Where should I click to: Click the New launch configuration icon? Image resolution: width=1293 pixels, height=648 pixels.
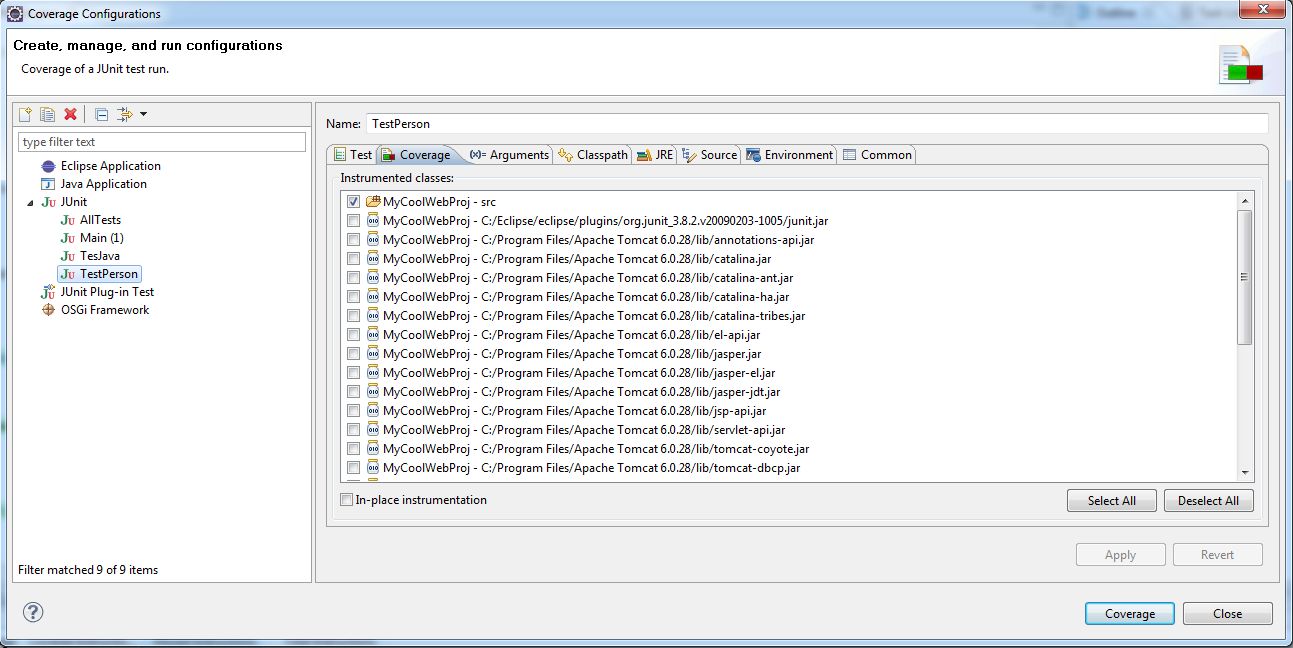click(26, 114)
